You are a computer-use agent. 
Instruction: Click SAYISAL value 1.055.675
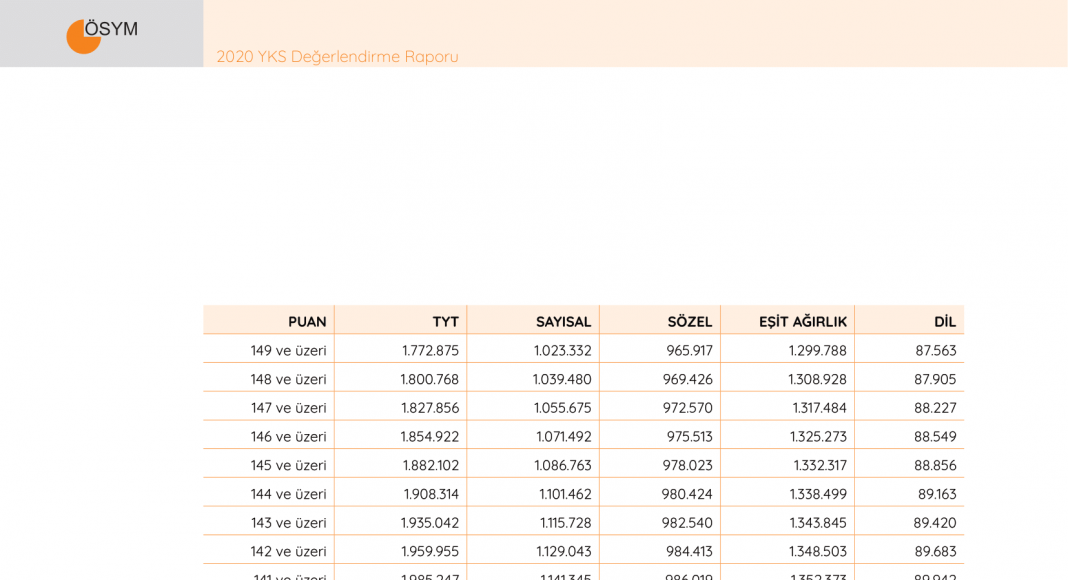(x=563, y=408)
